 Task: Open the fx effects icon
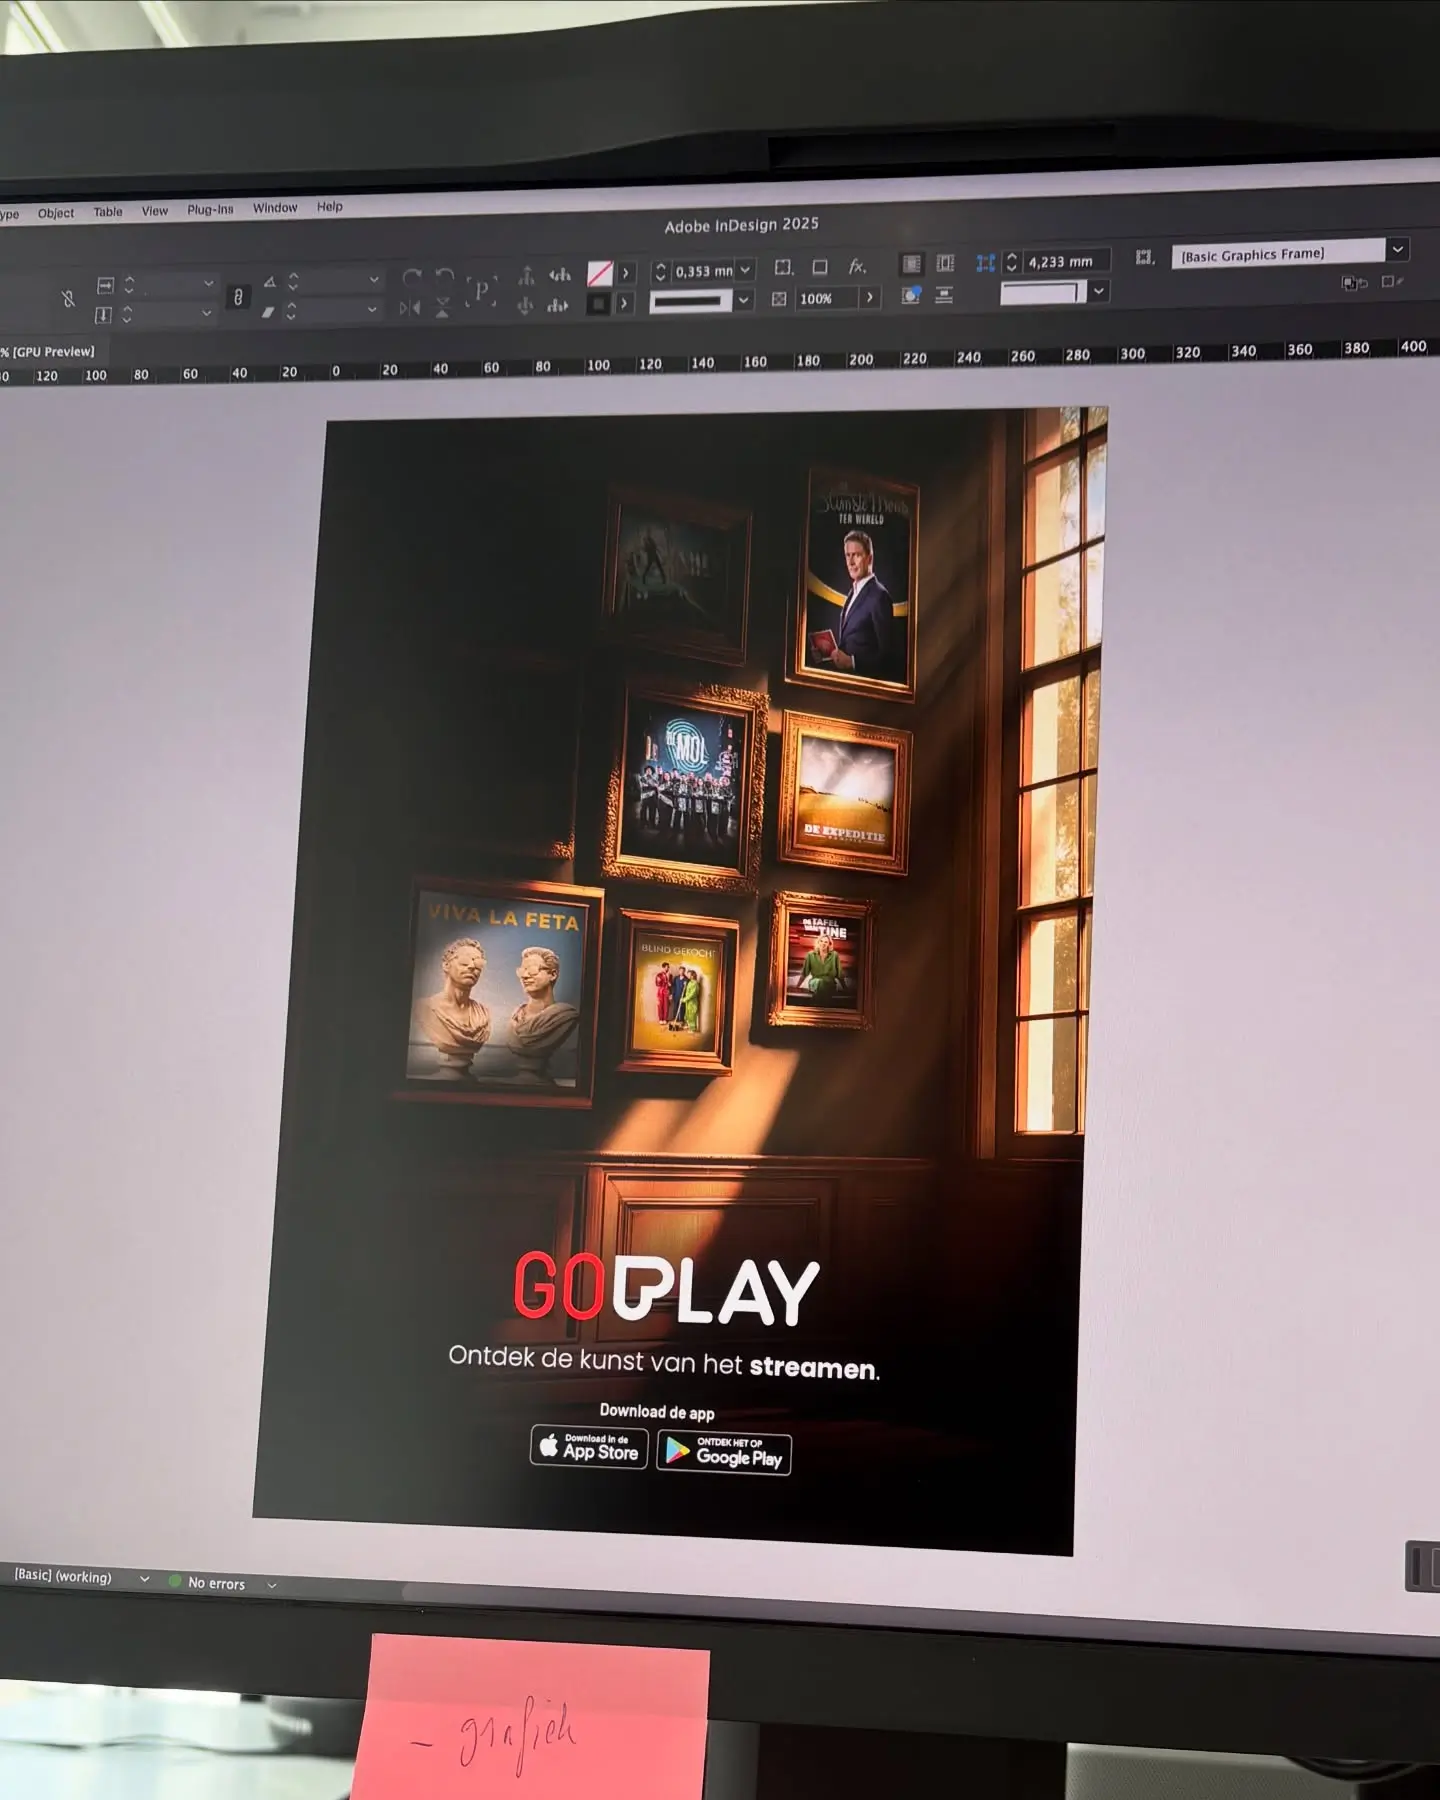click(857, 267)
